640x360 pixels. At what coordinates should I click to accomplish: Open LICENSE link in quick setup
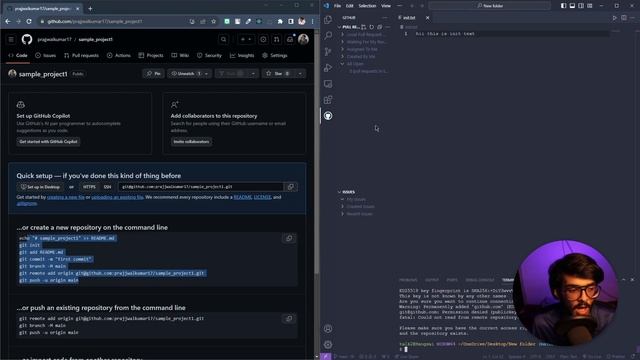pos(262,197)
